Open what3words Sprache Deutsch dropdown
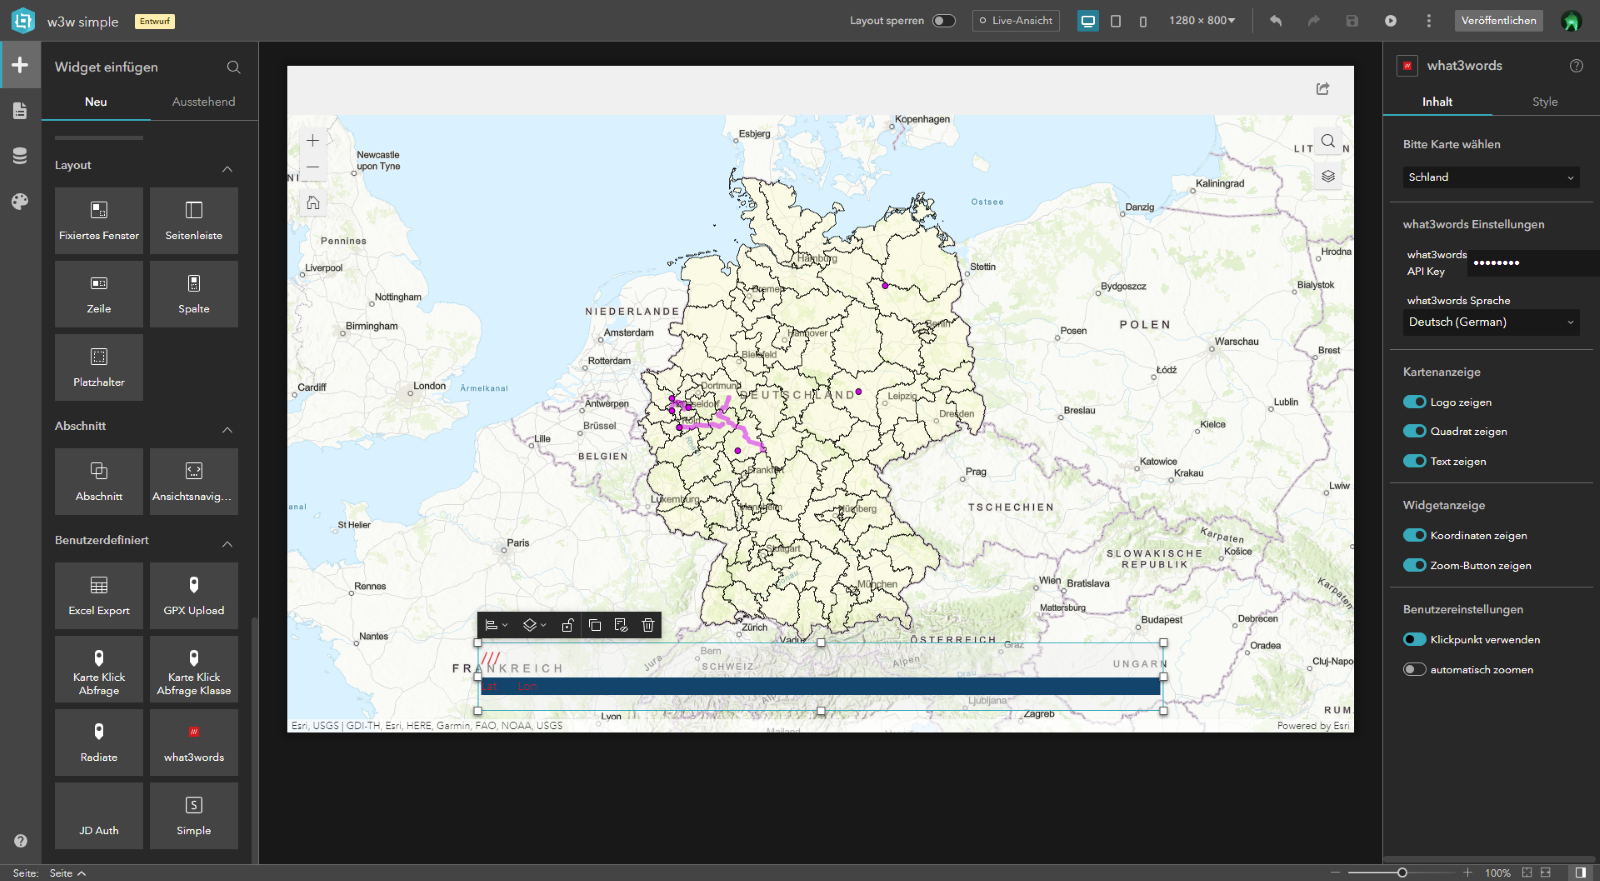This screenshot has height=881, width=1600. pos(1491,322)
